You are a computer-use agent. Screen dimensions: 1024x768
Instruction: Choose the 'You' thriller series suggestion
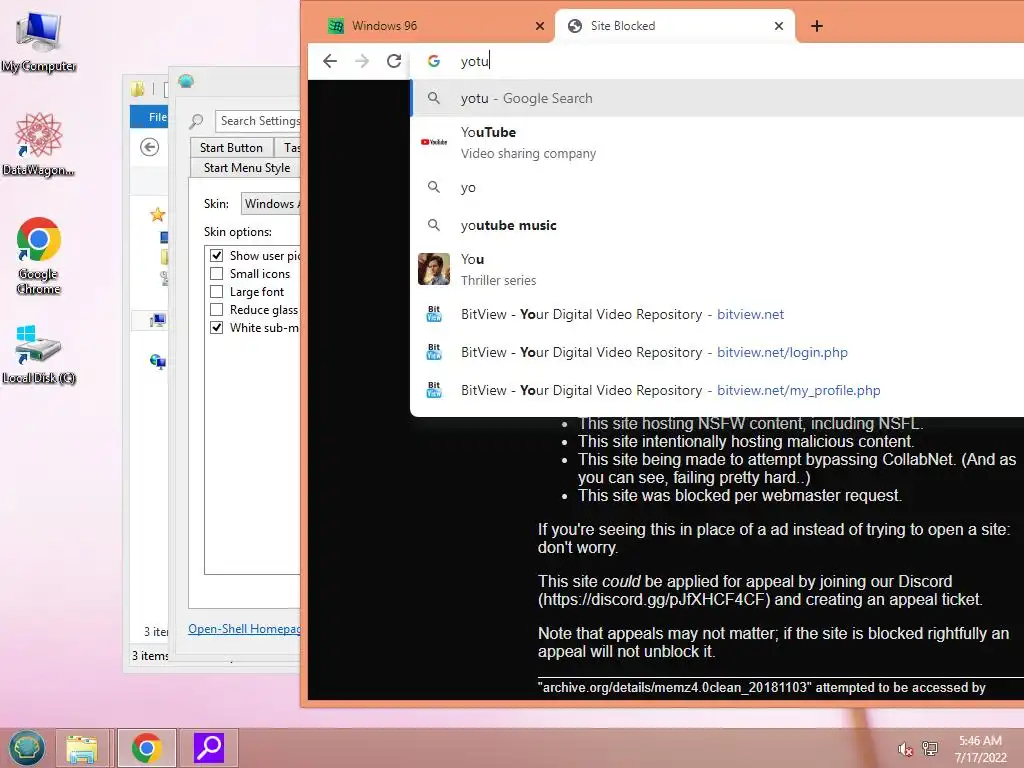(x=717, y=269)
